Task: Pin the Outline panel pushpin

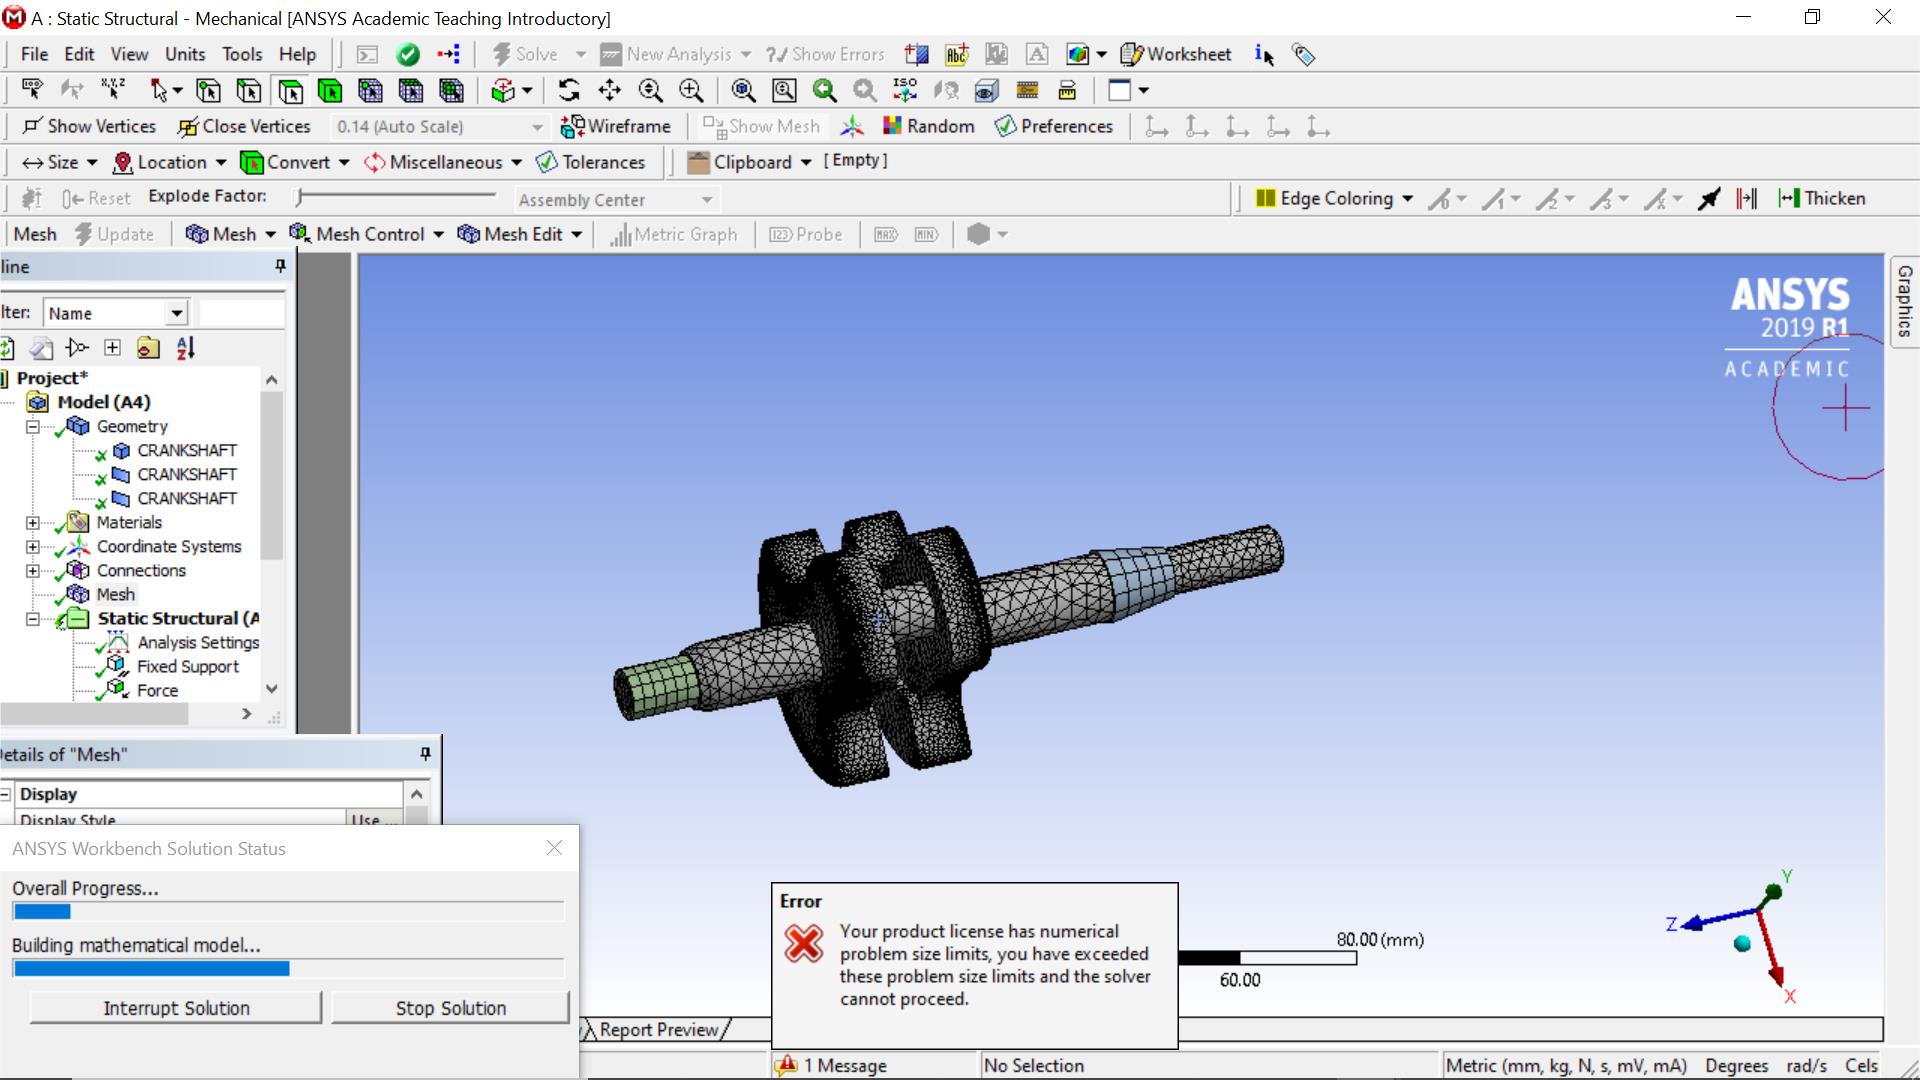Action: pos(280,266)
